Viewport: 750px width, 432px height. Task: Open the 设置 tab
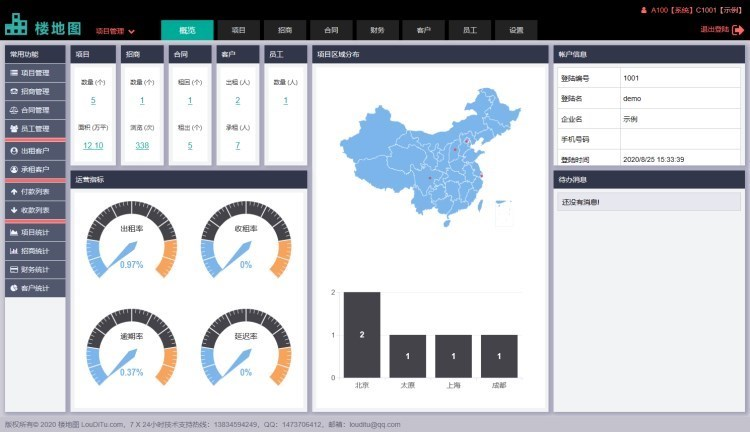516,31
